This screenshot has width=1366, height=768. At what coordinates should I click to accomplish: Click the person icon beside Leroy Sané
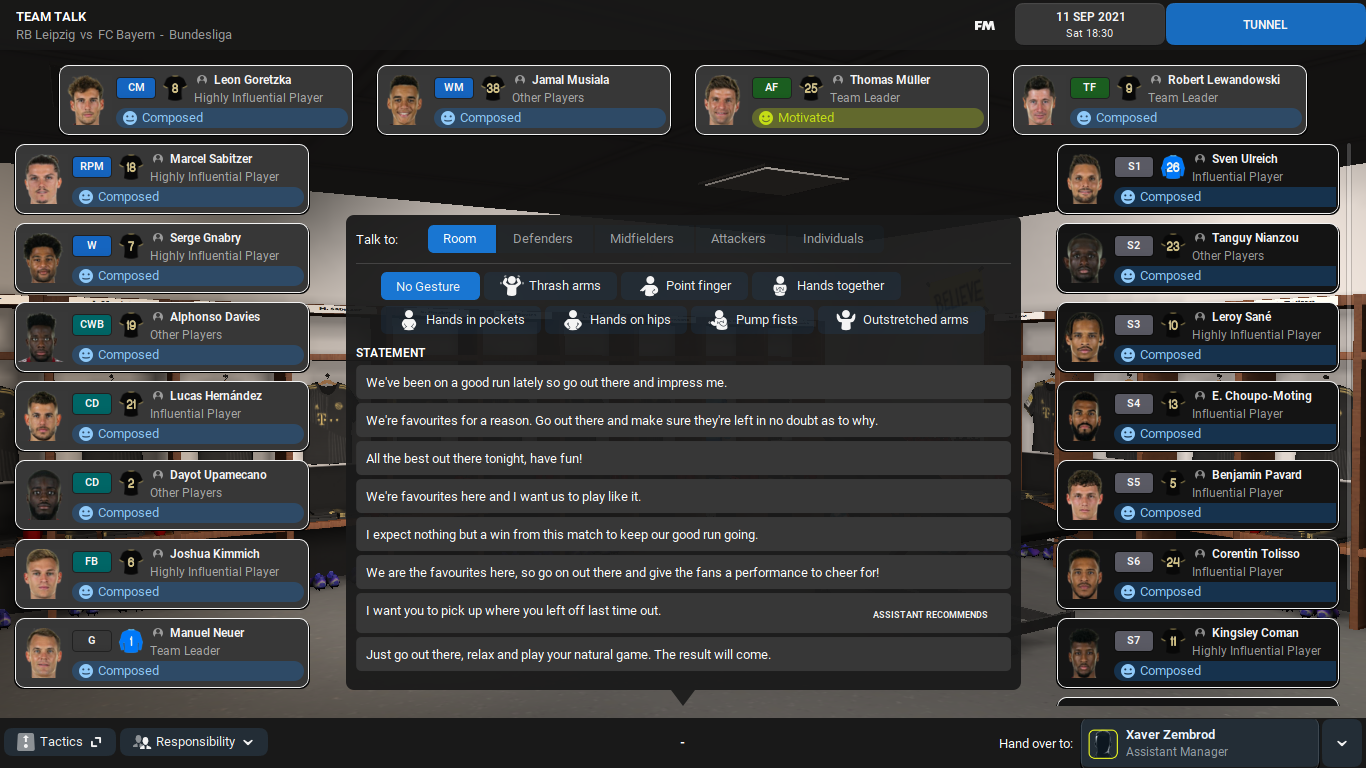pos(1200,317)
